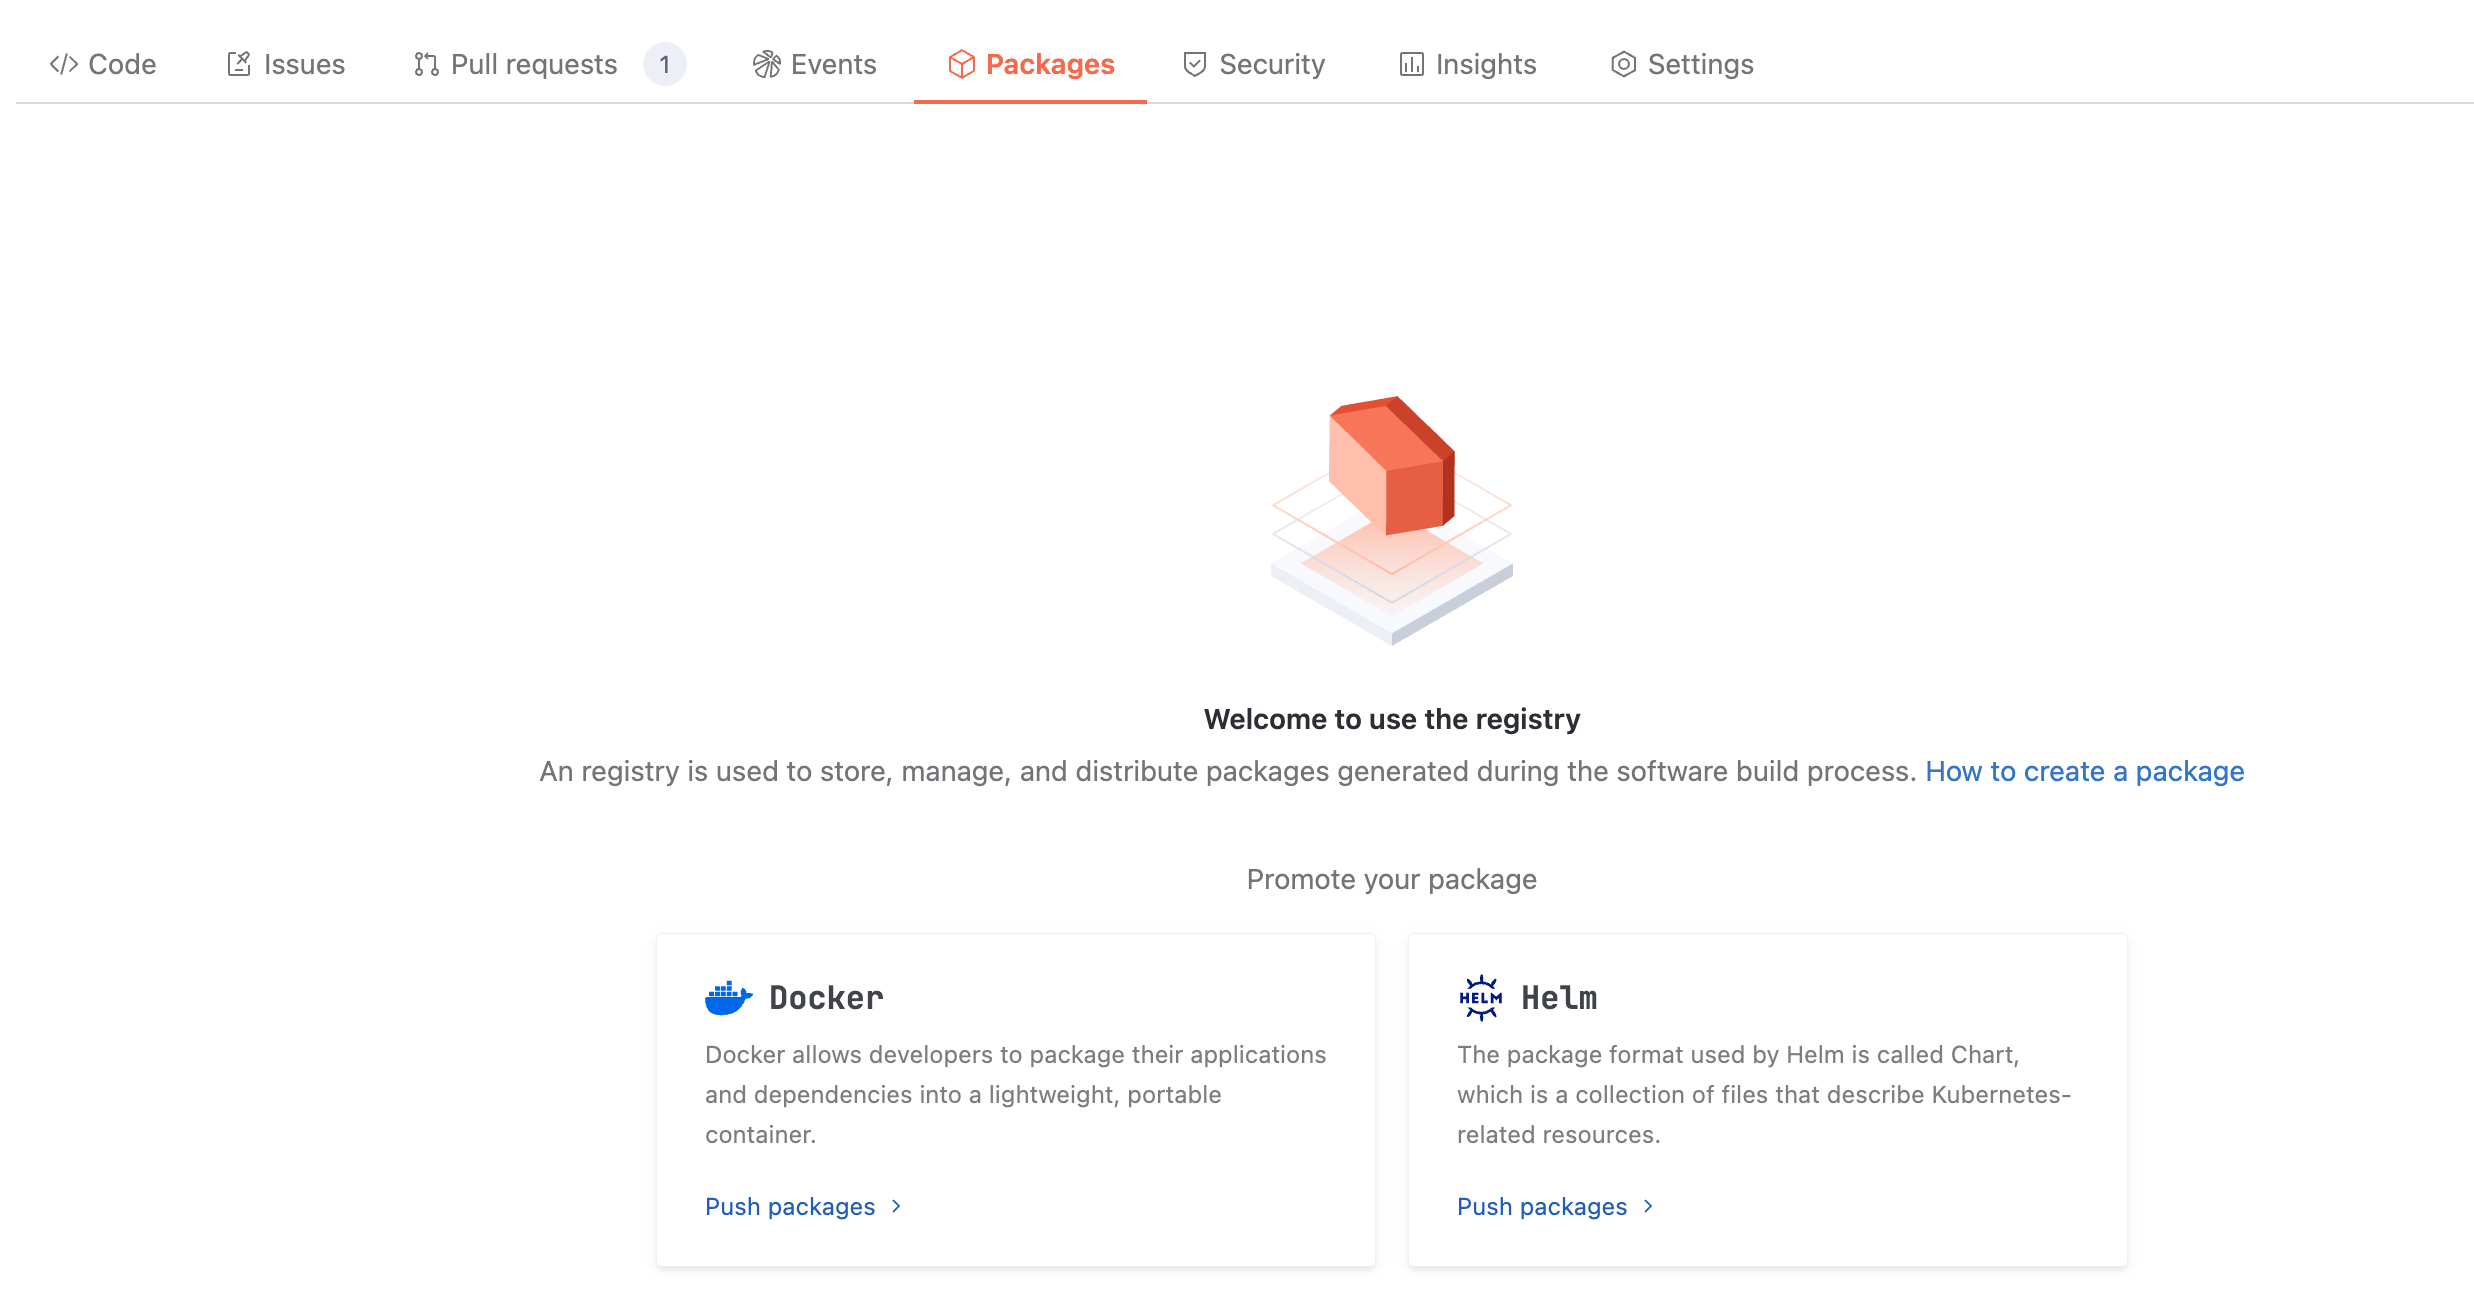Click the Issues tab edit icon

(238, 64)
